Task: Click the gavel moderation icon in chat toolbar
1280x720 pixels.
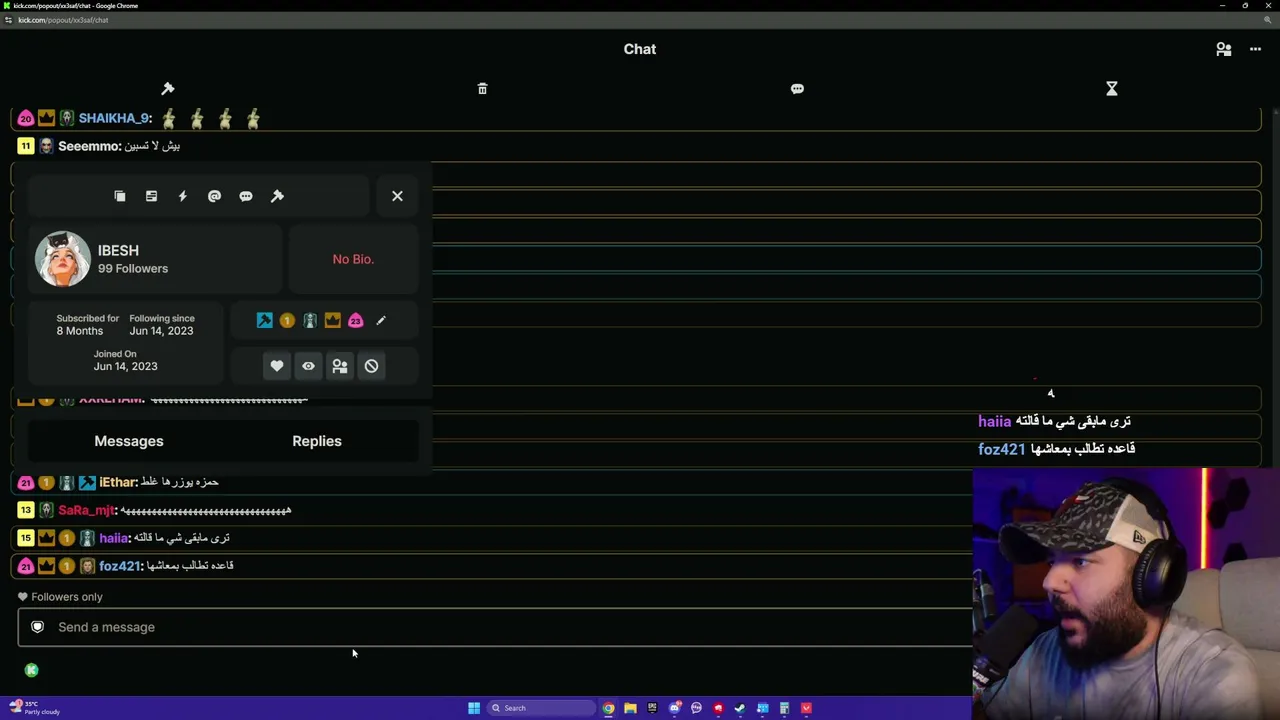Action: [x=168, y=89]
